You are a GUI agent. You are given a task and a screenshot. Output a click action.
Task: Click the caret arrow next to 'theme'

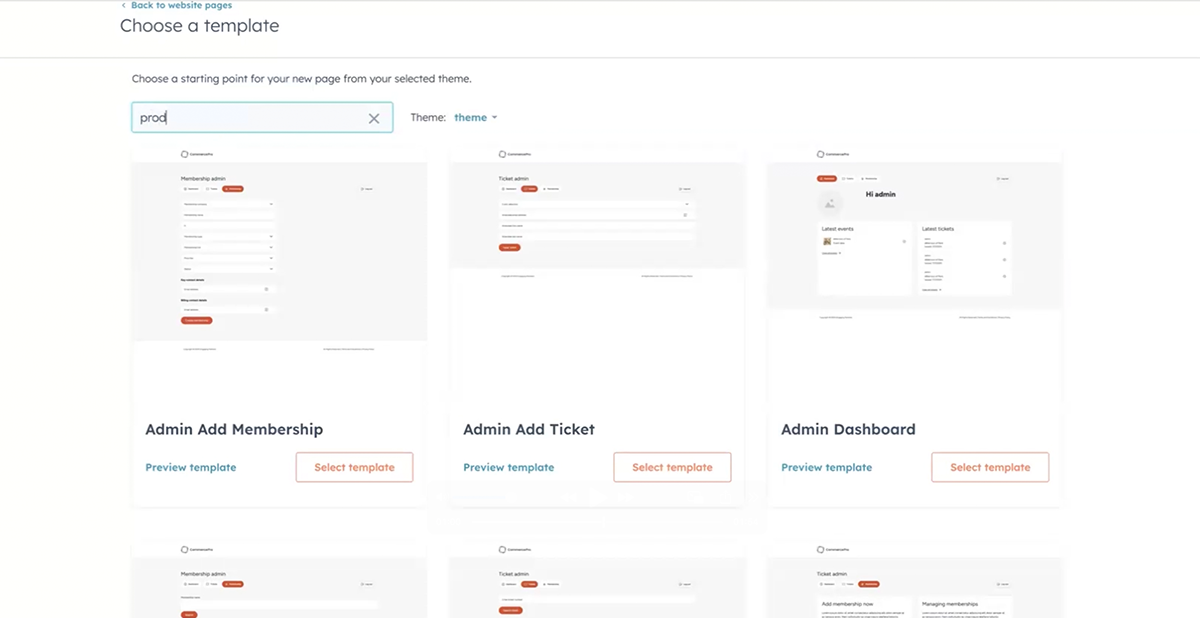pyautogui.click(x=494, y=118)
